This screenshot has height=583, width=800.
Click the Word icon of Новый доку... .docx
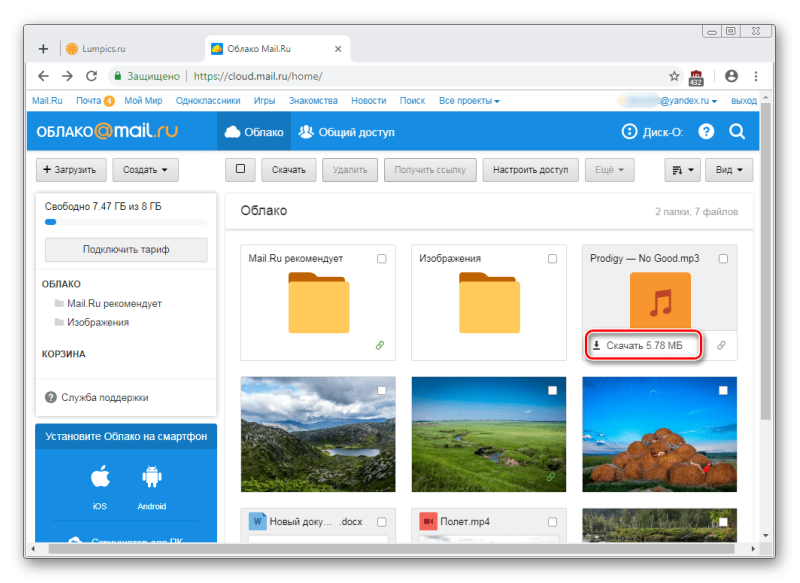(258, 521)
